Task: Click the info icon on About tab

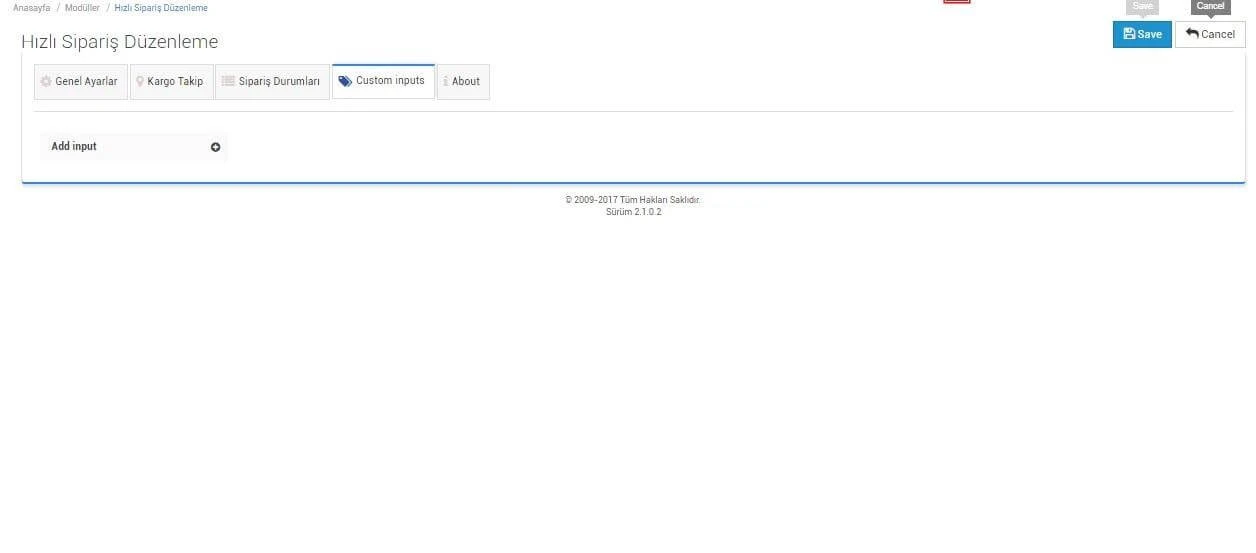Action: point(445,82)
